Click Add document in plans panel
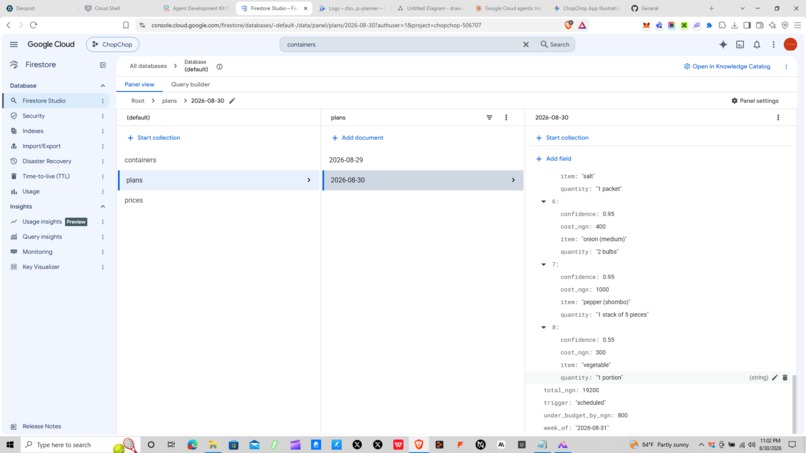This screenshot has width=806, height=453. click(357, 138)
